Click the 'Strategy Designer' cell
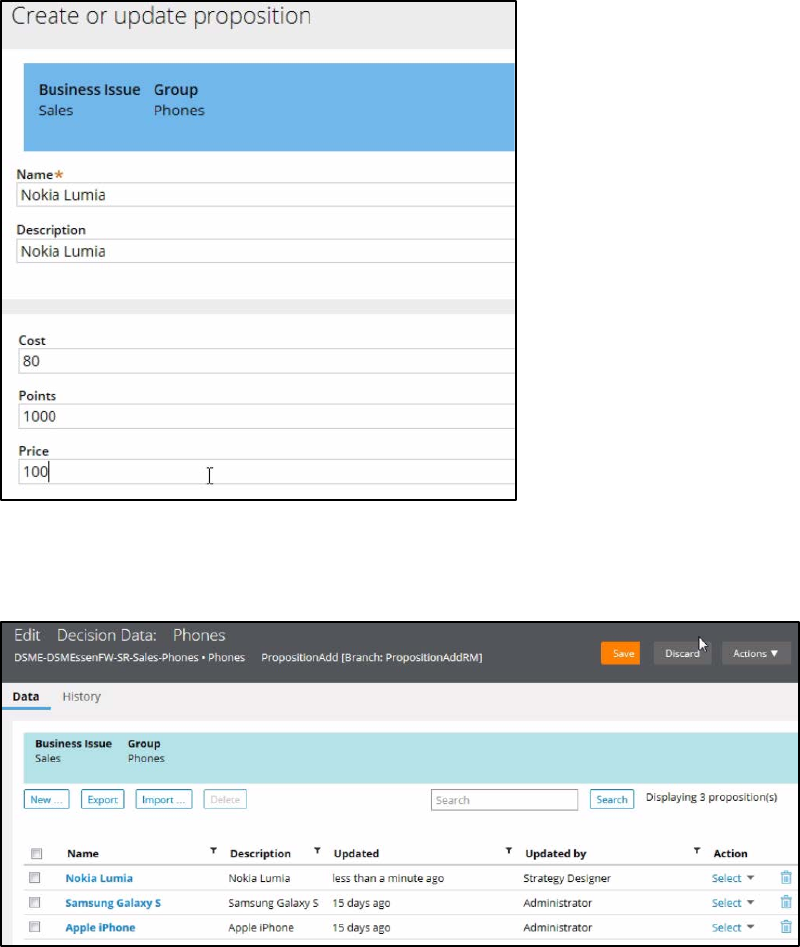 click(x=567, y=878)
